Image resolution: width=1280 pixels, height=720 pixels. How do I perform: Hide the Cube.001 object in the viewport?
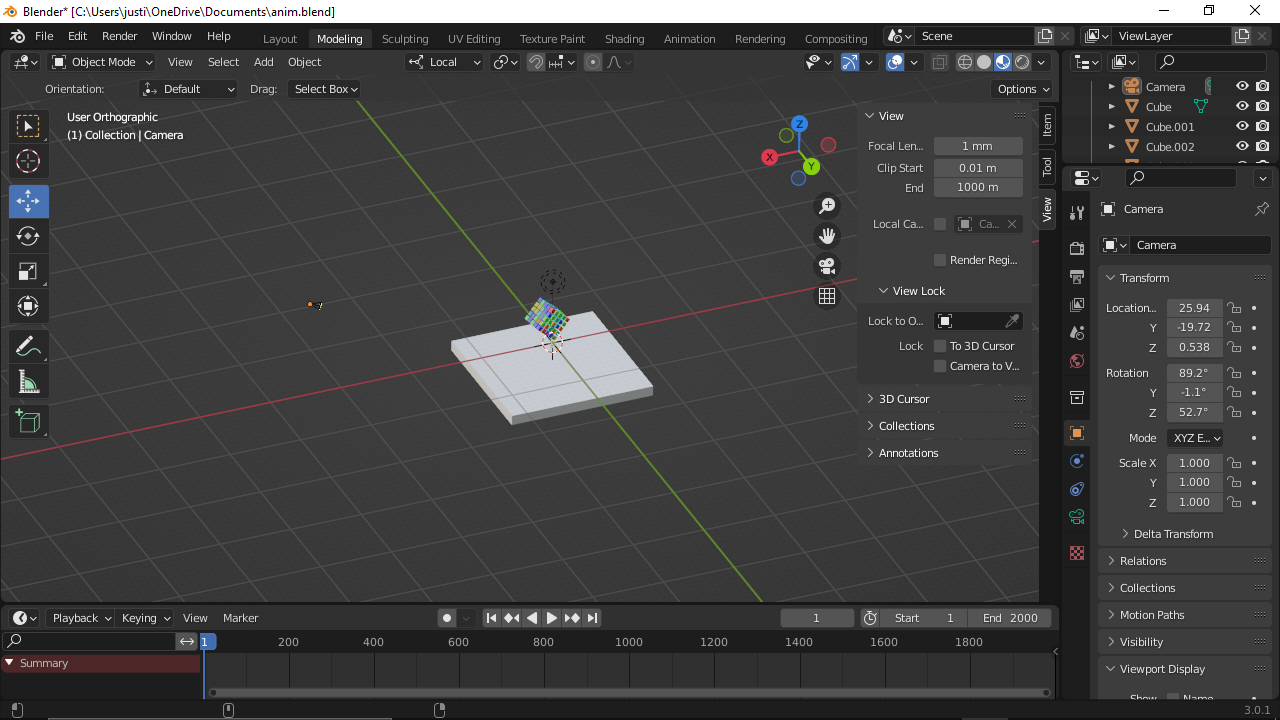click(x=1243, y=126)
